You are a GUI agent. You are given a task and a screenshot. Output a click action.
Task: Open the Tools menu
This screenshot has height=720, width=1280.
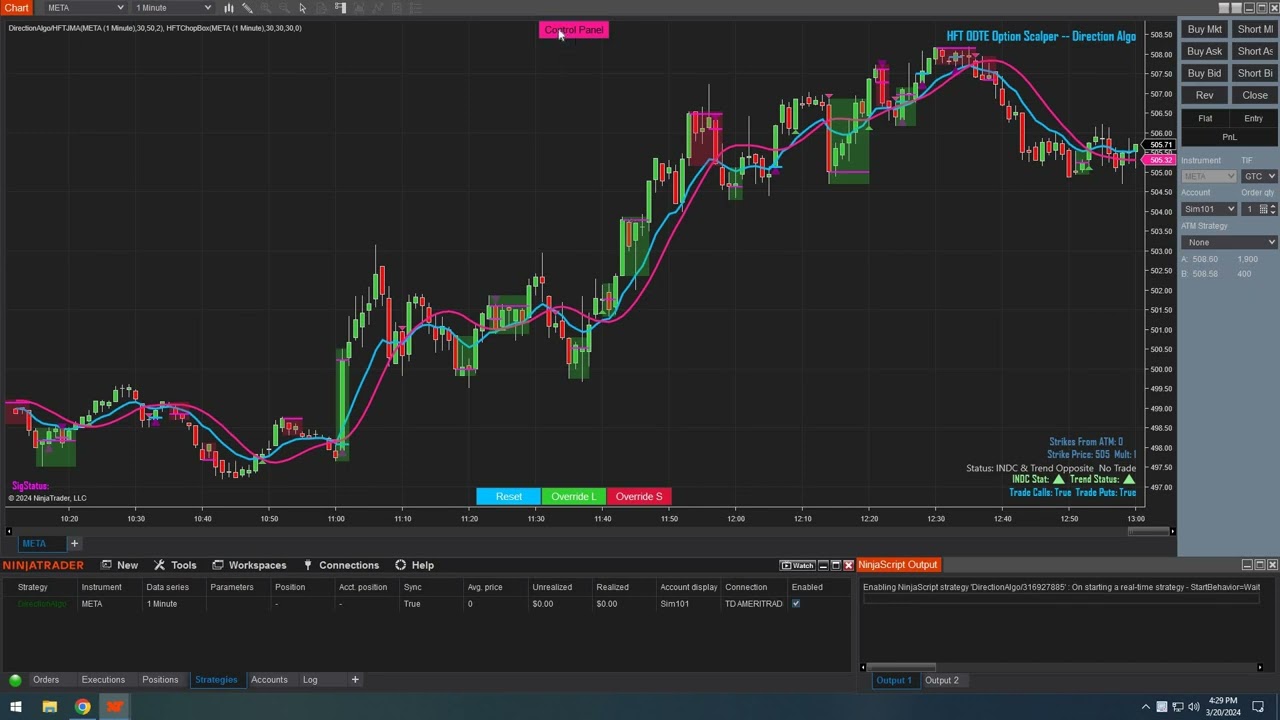click(175, 565)
